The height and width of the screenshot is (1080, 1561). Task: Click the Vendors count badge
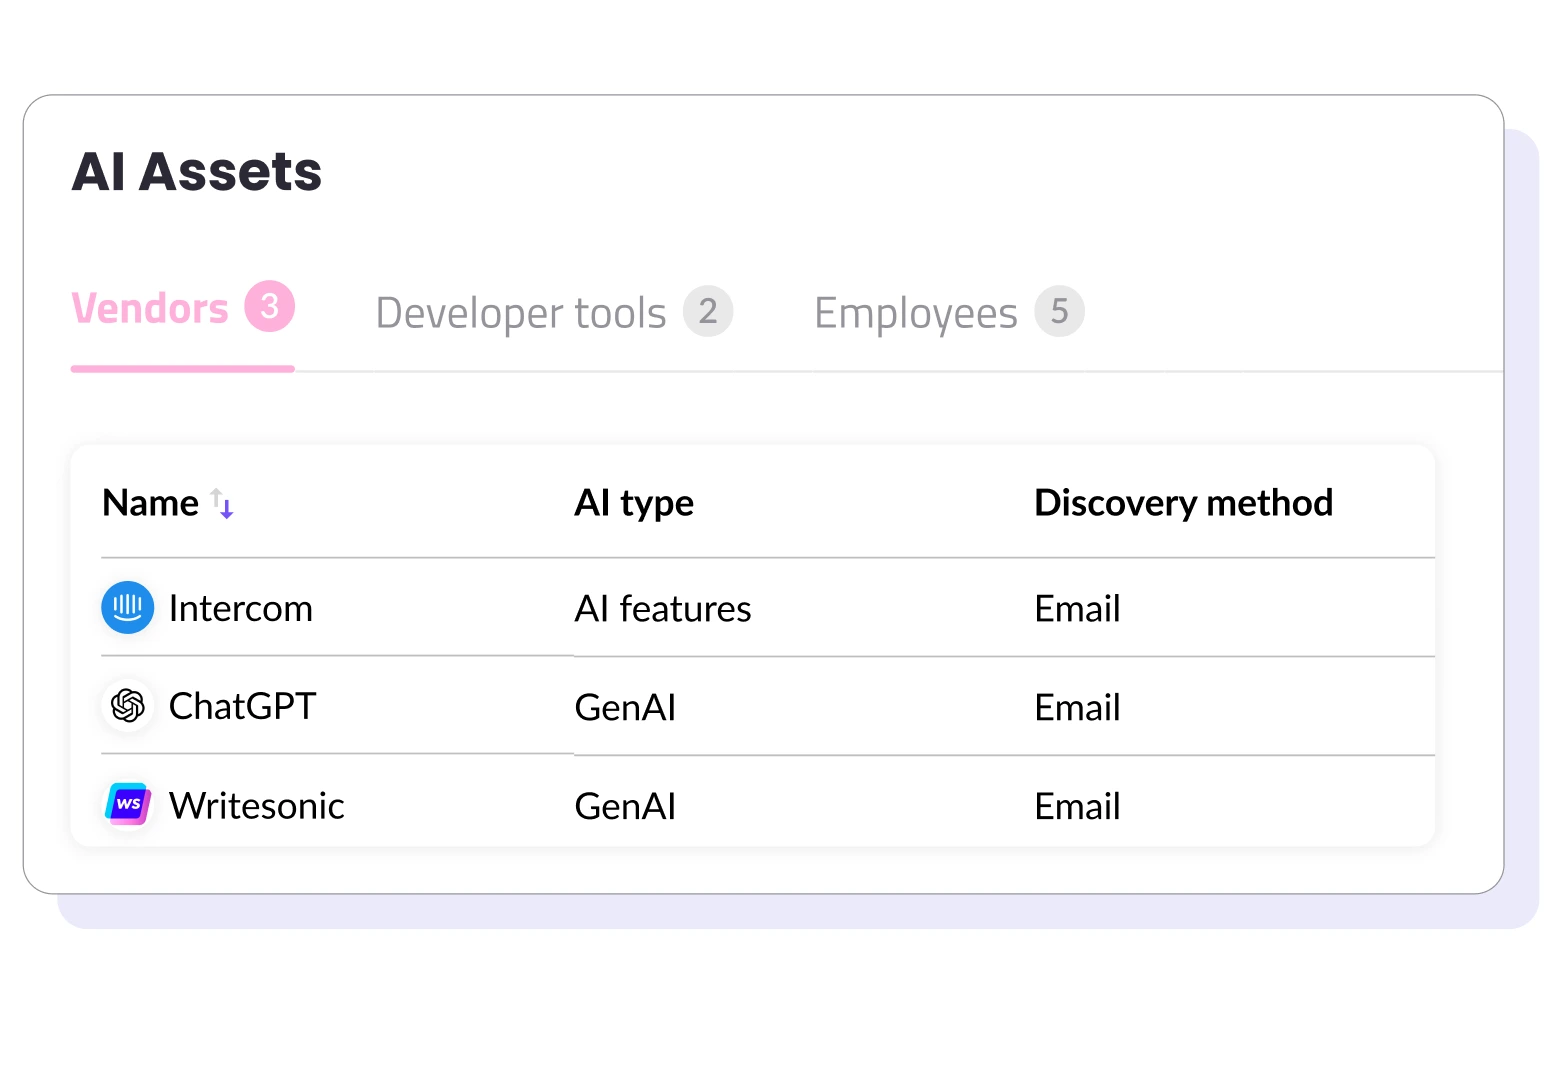tap(269, 306)
